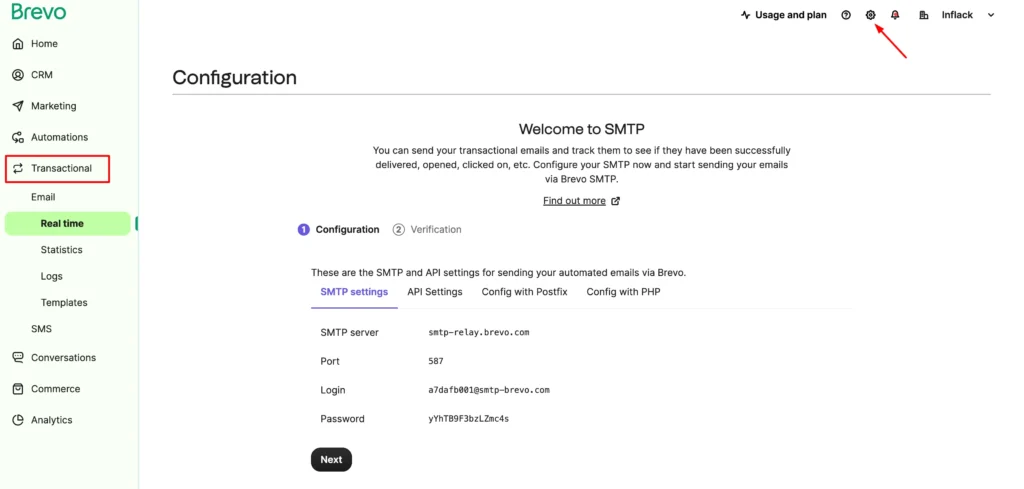Viewport: 1024px width, 489px height.
Task: Click the CRM person icon
Action: [18, 75]
